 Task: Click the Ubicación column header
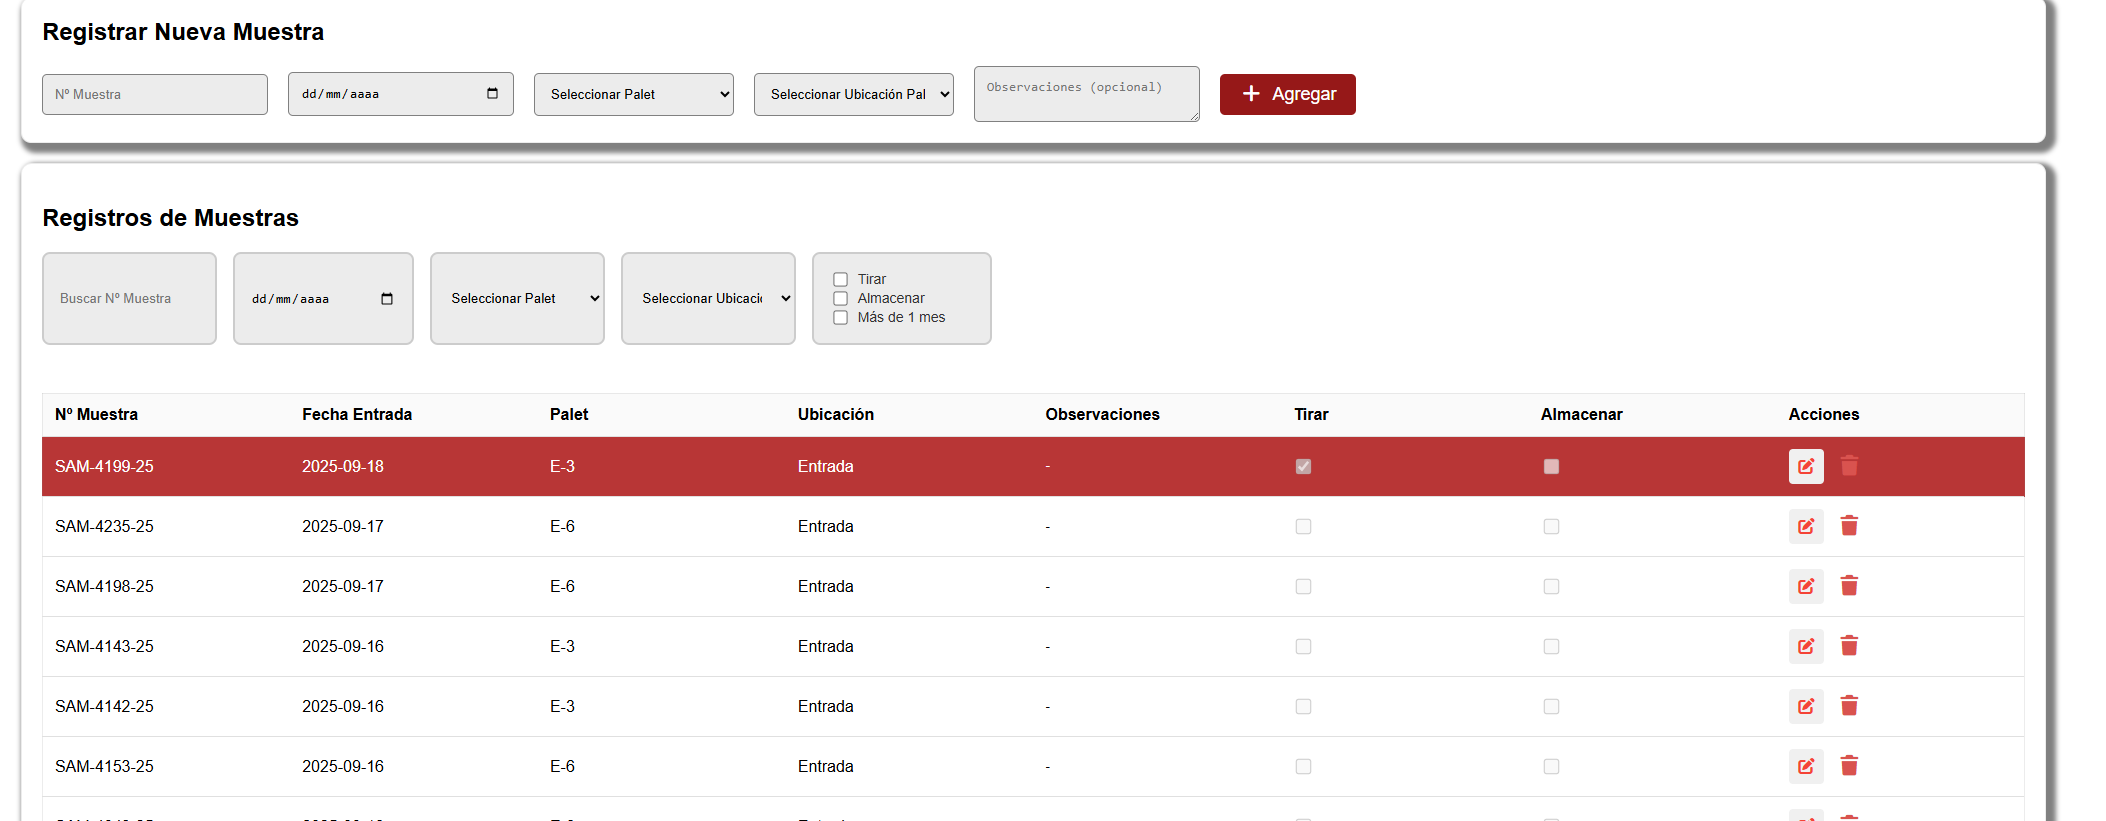pos(836,414)
